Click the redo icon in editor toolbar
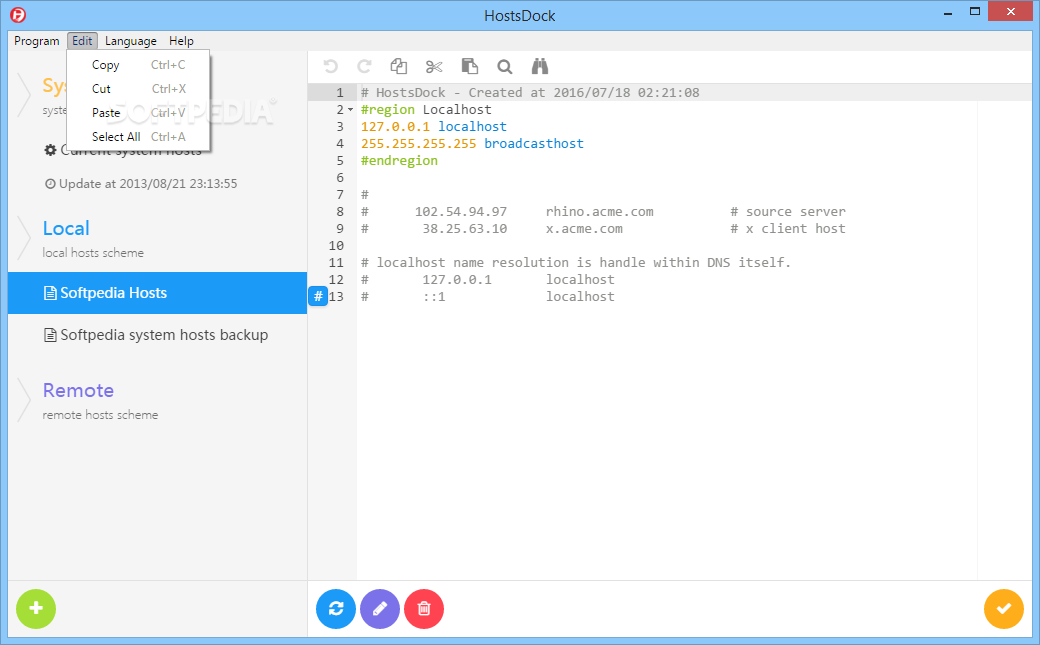 (x=364, y=66)
